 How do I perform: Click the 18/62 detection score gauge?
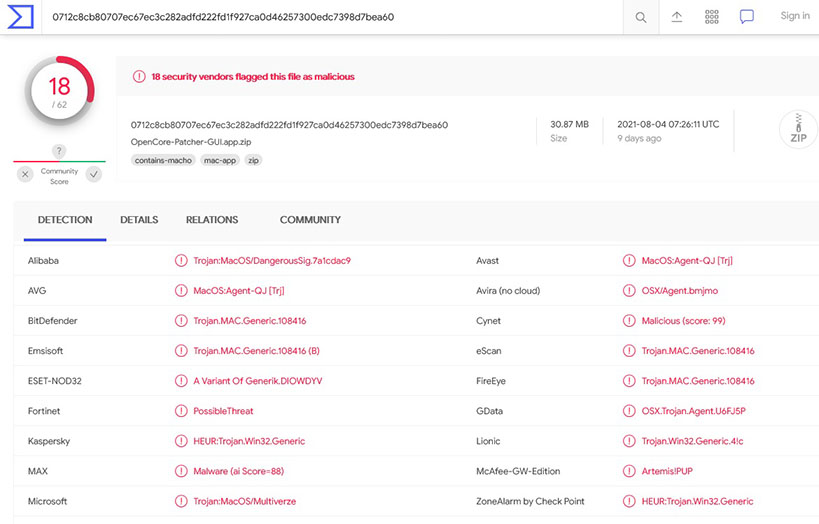[59, 90]
